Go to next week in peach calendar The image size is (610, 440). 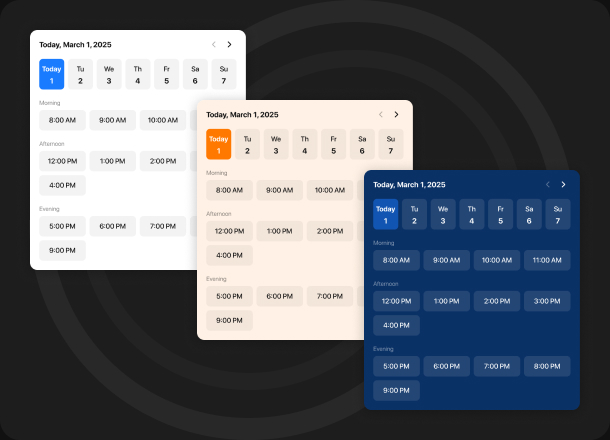396,114
